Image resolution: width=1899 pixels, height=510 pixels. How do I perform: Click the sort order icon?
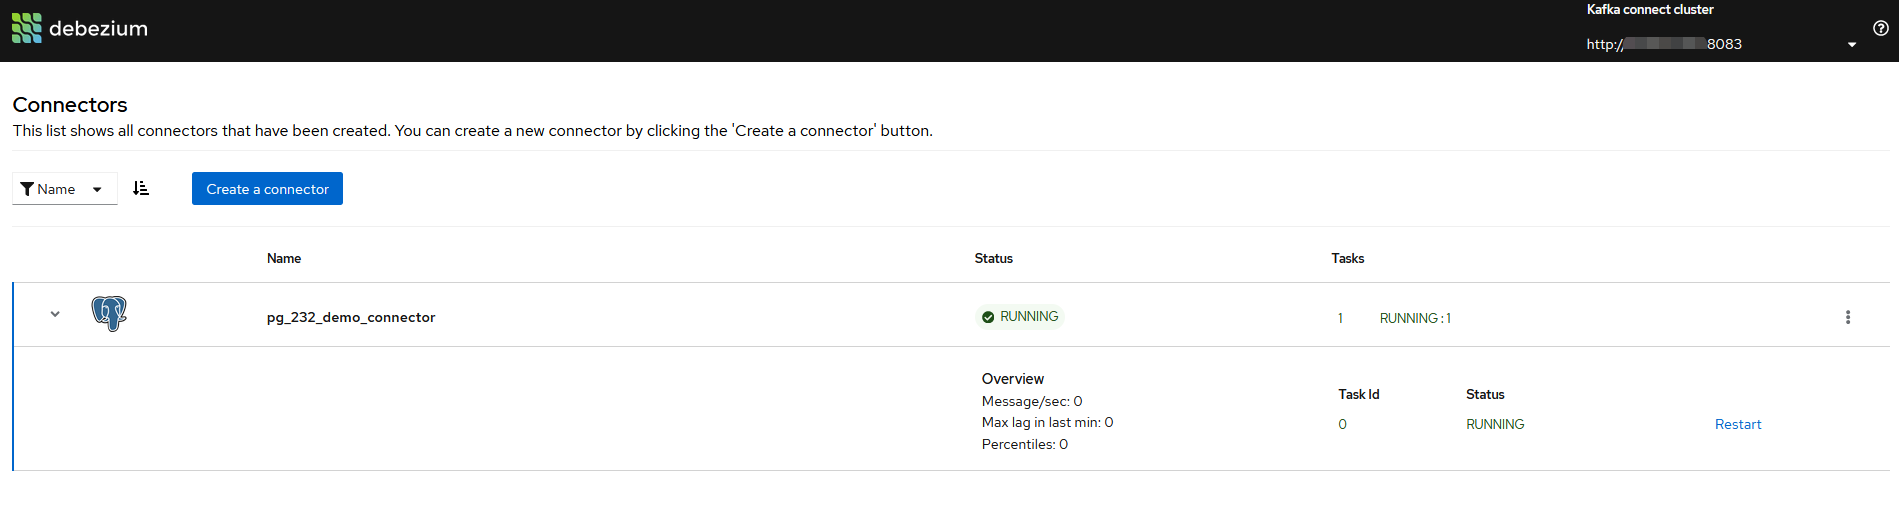[x=141, y=188]
